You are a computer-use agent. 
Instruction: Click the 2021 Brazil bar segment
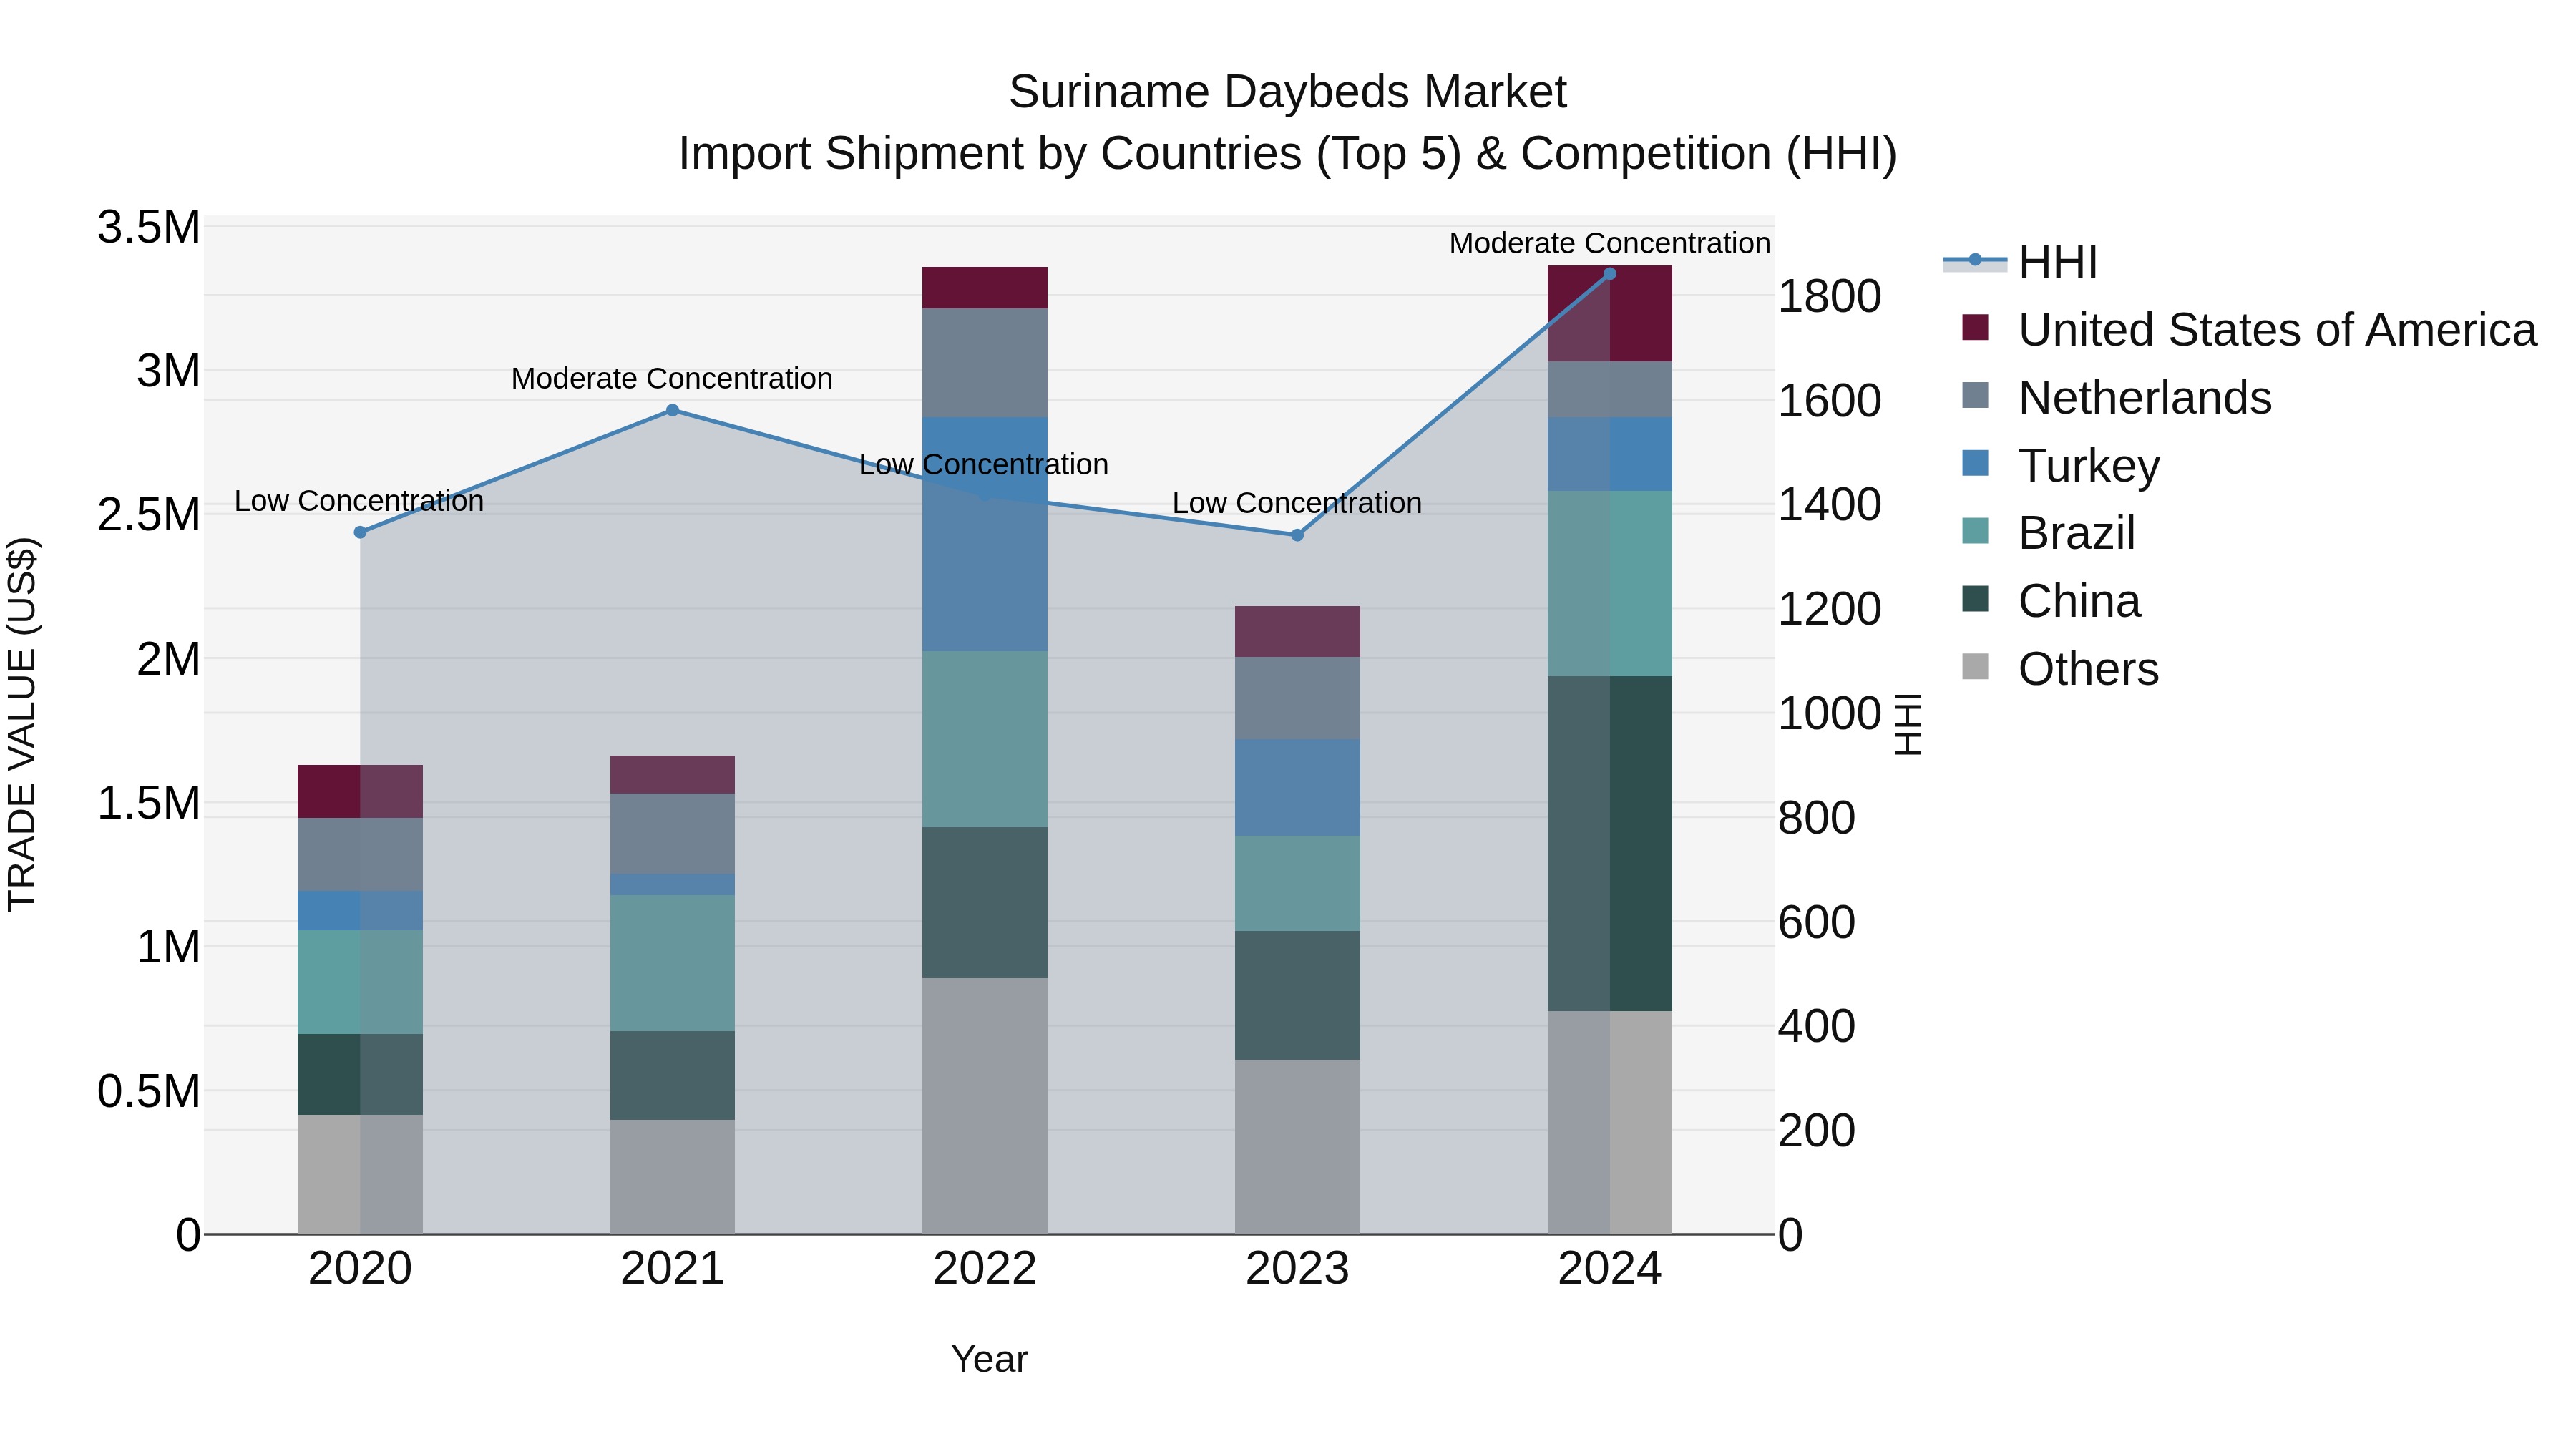tap(673, 963)
